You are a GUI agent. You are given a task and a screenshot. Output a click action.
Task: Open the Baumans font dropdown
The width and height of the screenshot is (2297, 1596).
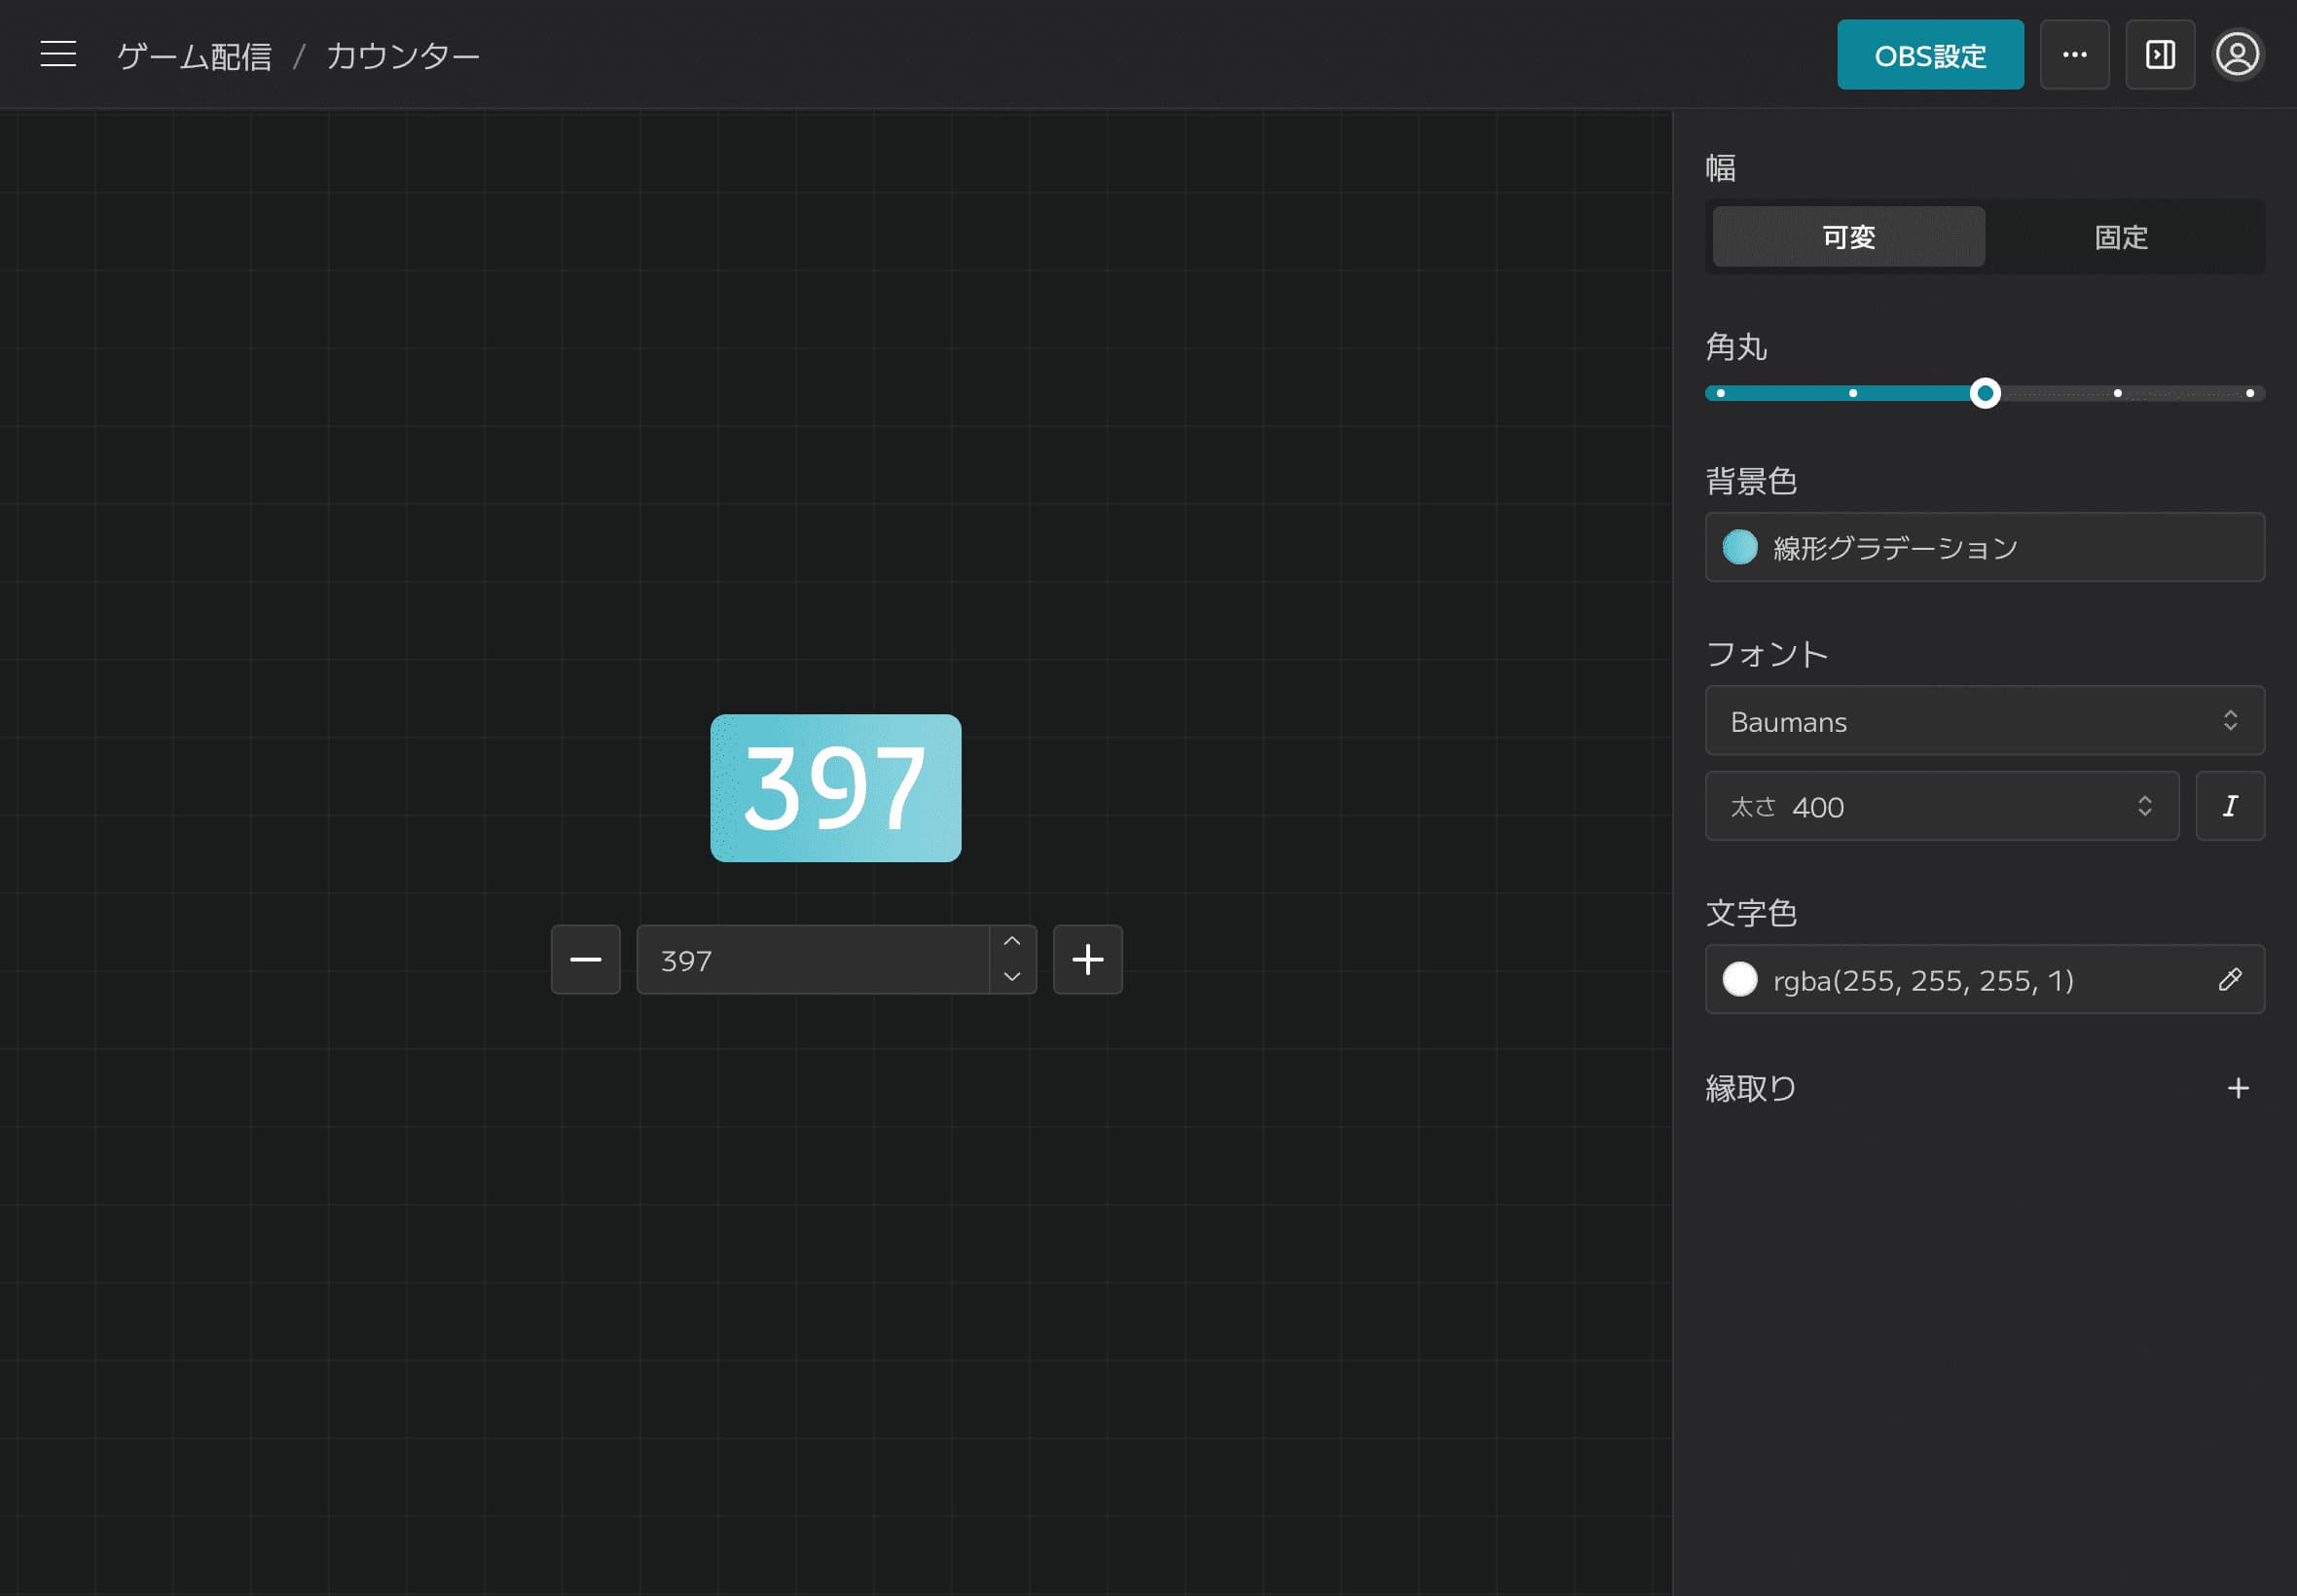point(1984,721)
